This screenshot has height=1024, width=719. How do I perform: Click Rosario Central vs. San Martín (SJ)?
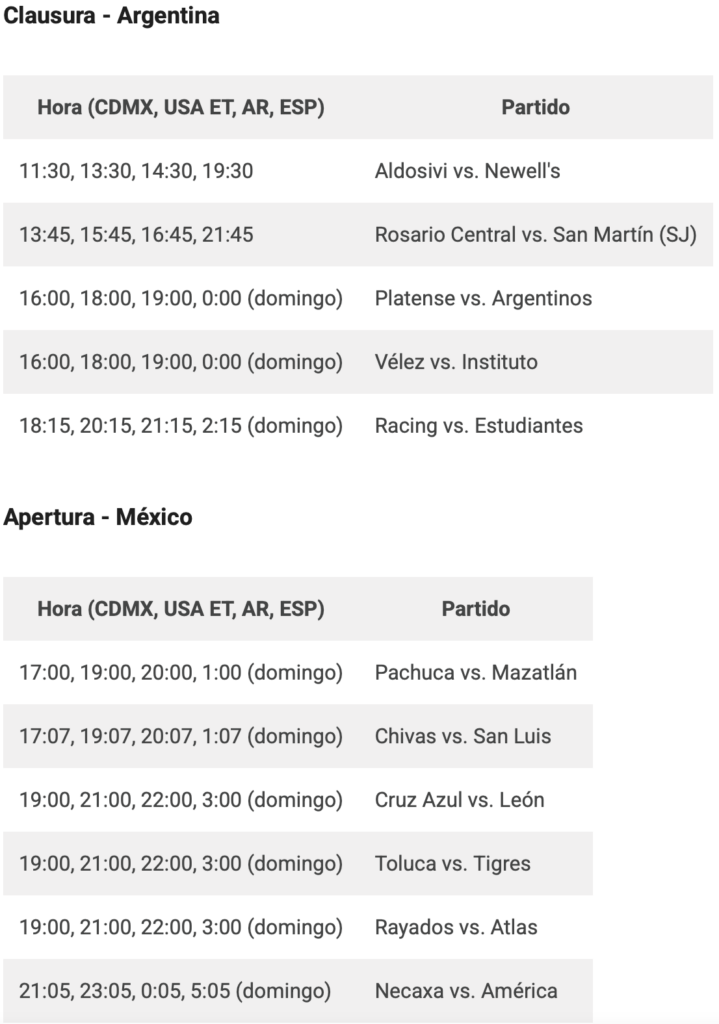[535, 234]
